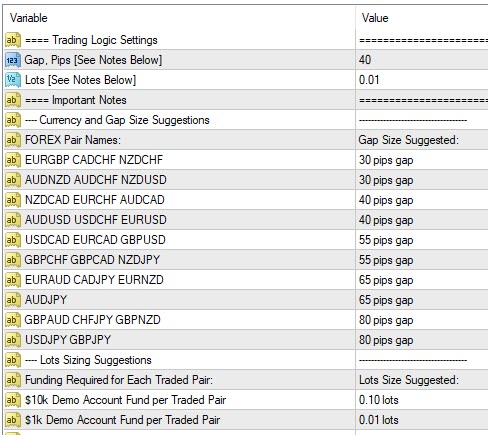Edit the Gap Pips value 40
The image size is (488, 435).
422,60
